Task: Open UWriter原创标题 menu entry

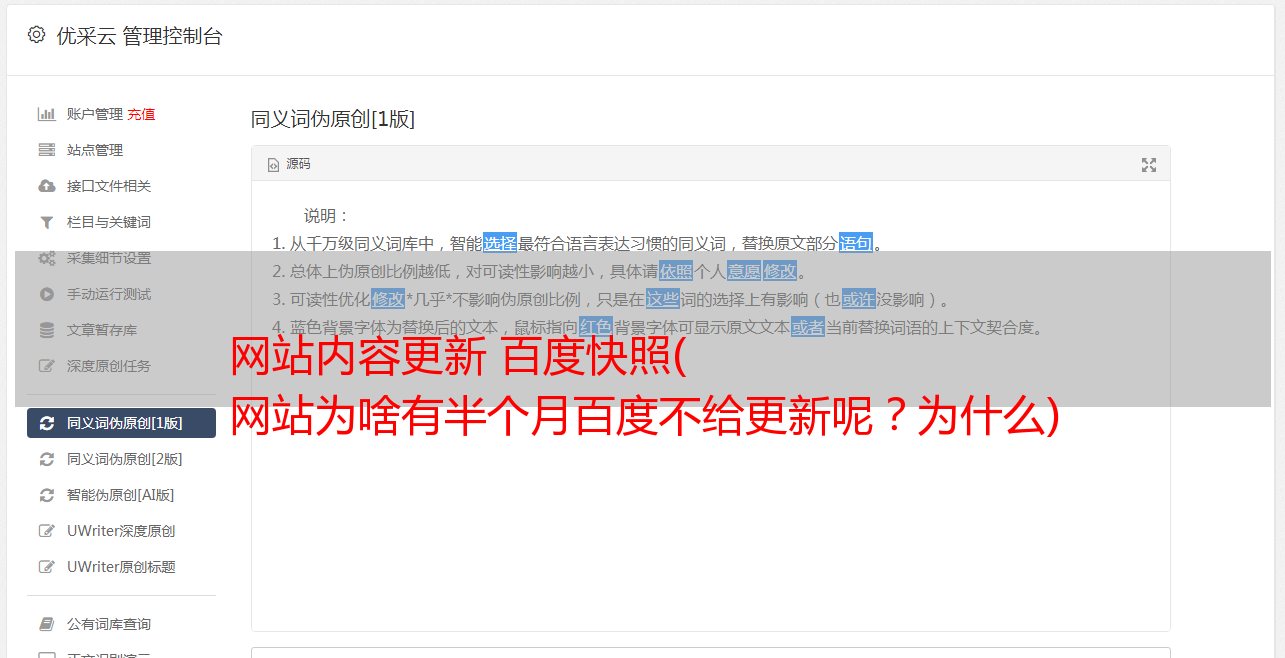Action: [x=121, y=567]
